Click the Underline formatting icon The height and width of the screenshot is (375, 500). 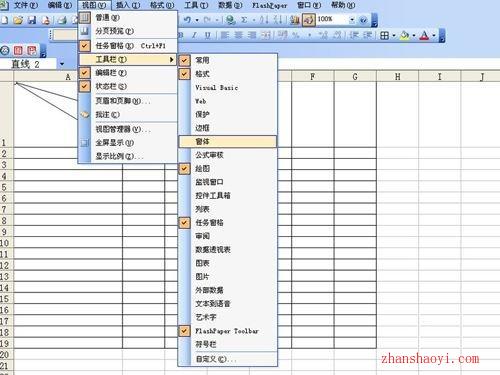tap(208, 35)
